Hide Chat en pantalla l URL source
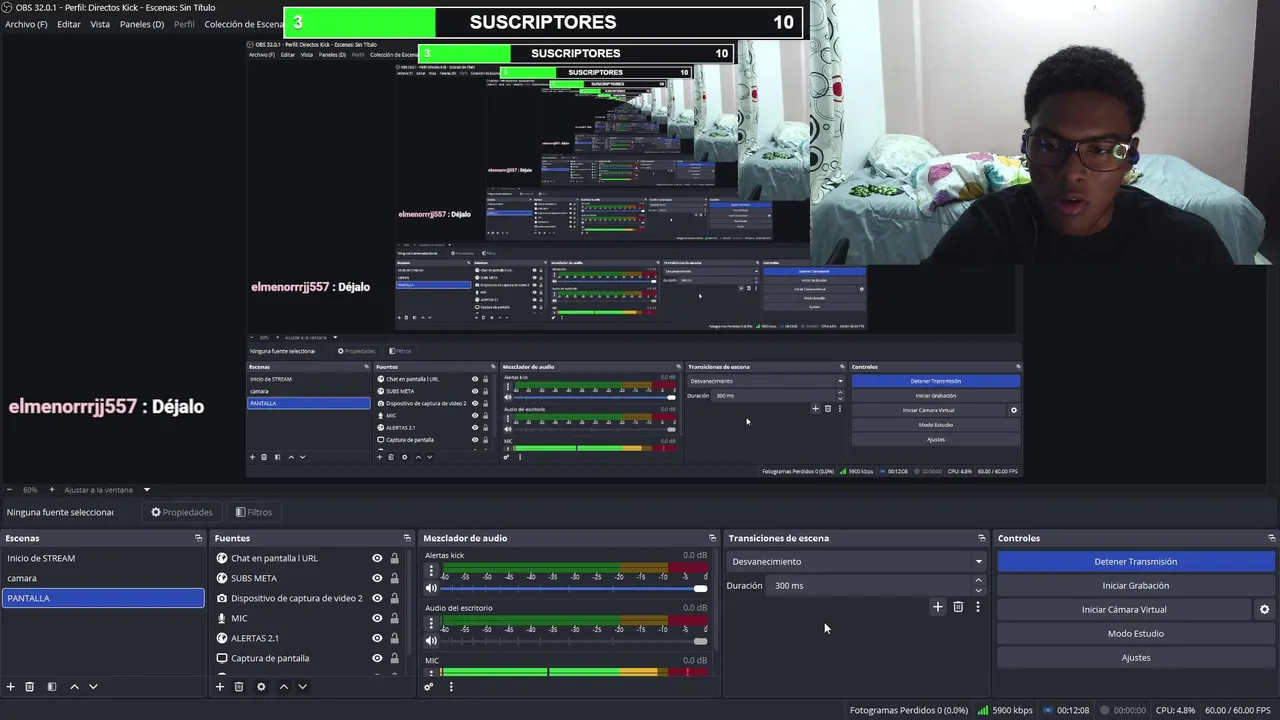Image resolution: width=1280 pixels, height=720 pixels. (x=377, y=558)
